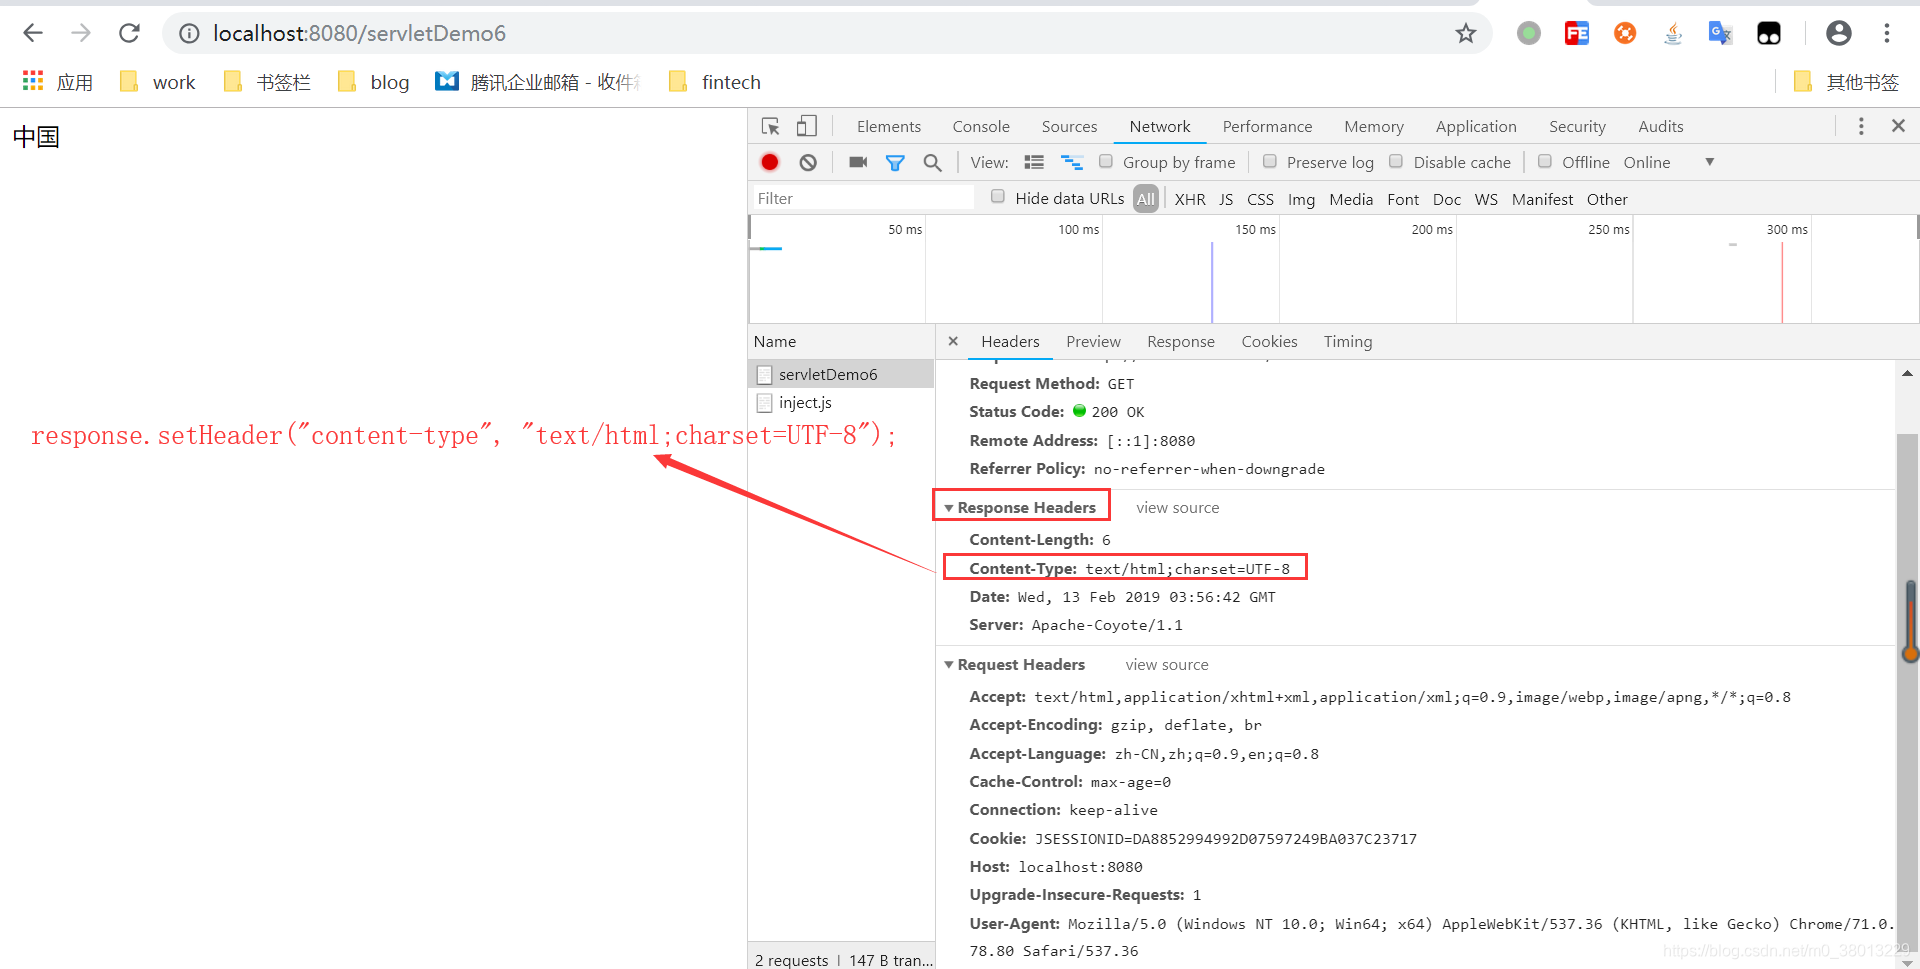This screenshot has width=1920, height=969.
Task: Capture screenshots camera icon
Action: pyautogui.click(x=858, y=162)
